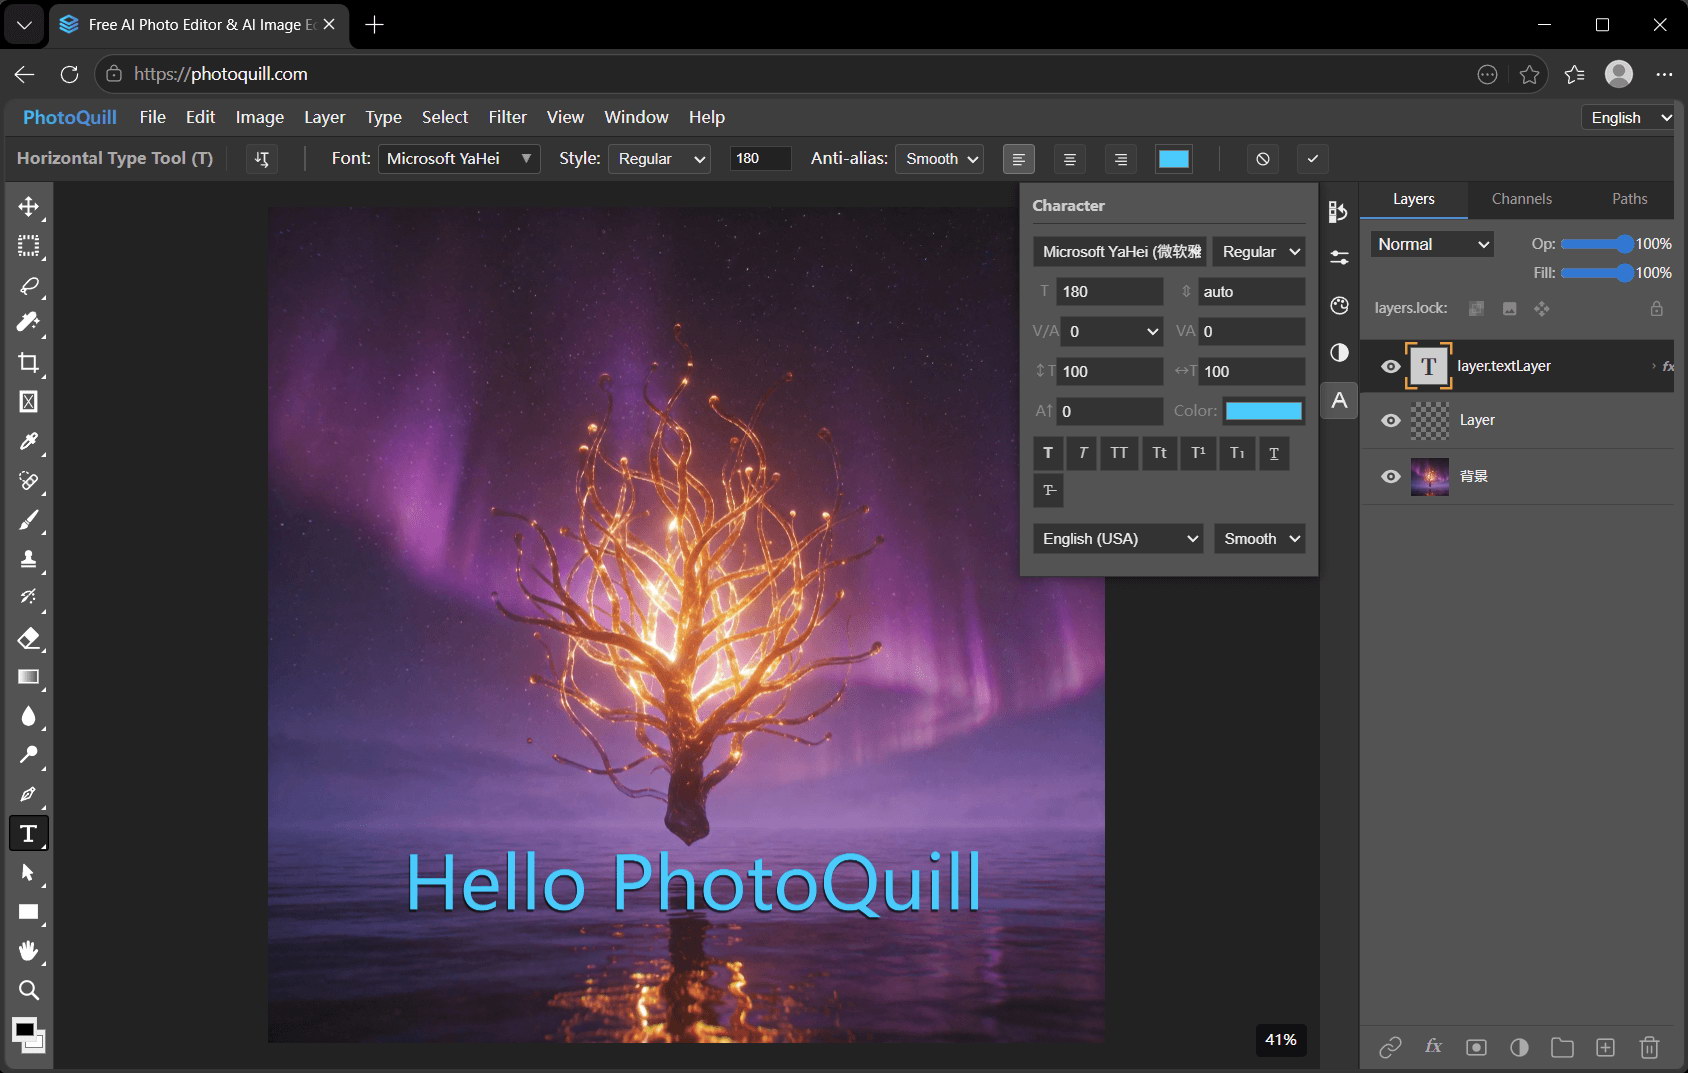This screenshot has height=1073, width=1688.
Task: Align text right
Action: coord(1120,159)
